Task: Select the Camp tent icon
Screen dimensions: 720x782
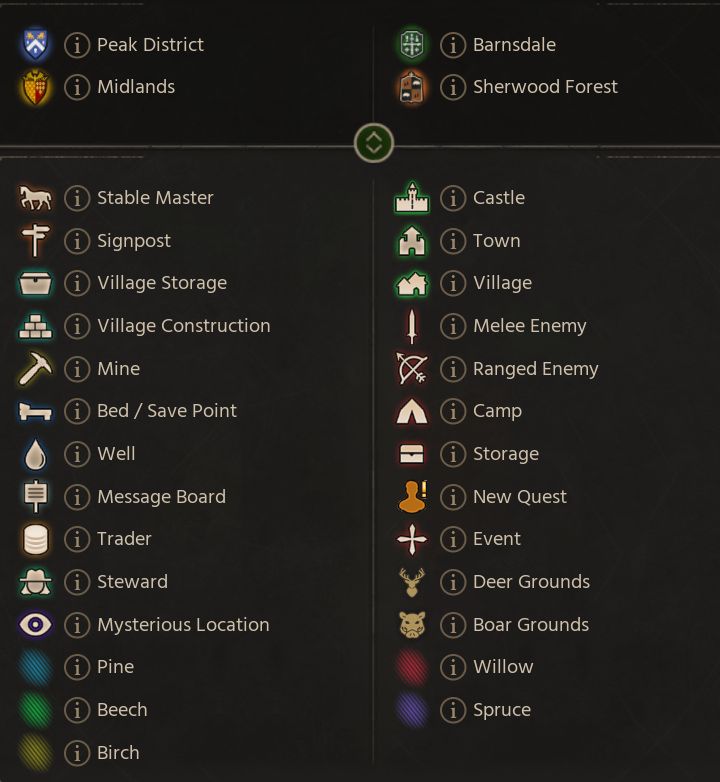Action: 412,411
